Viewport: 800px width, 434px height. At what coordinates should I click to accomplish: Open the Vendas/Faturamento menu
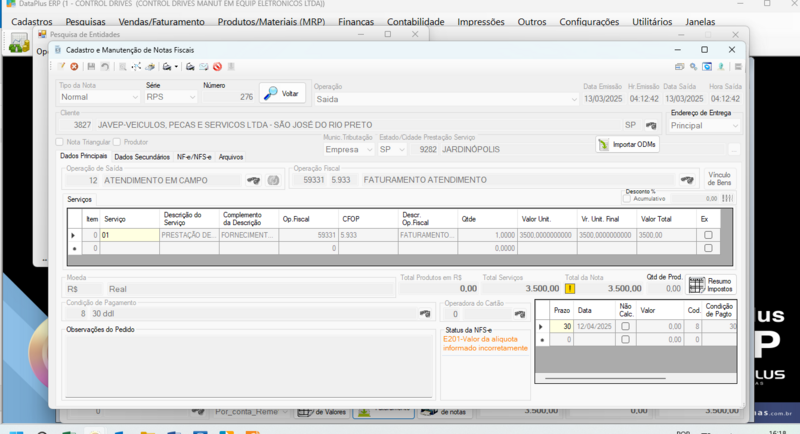point(161,22)
